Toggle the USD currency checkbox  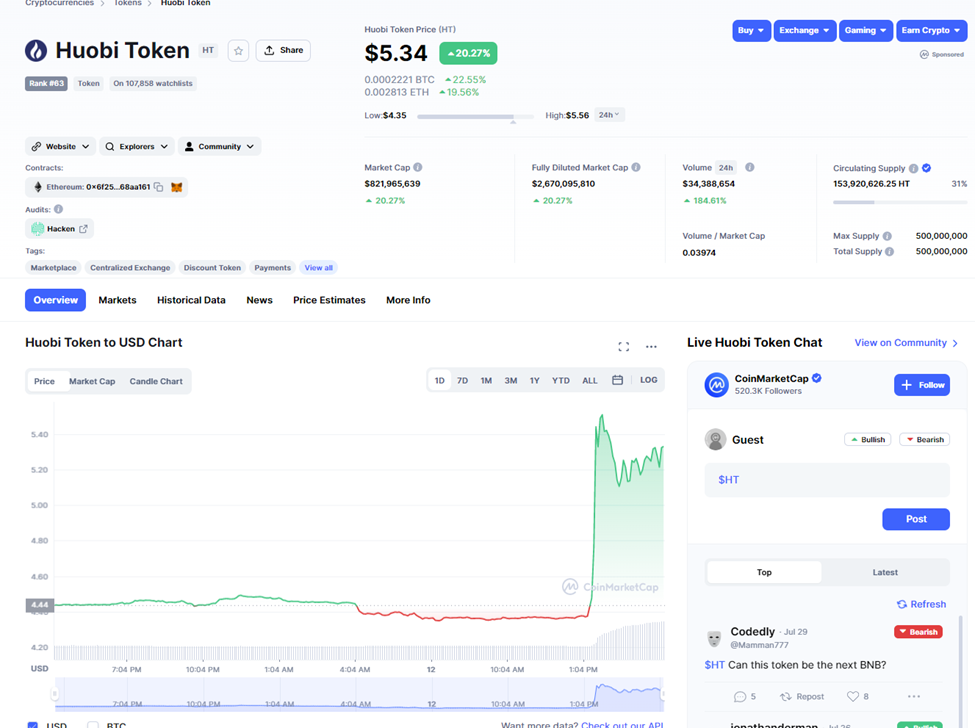click(x=33, y=725)
